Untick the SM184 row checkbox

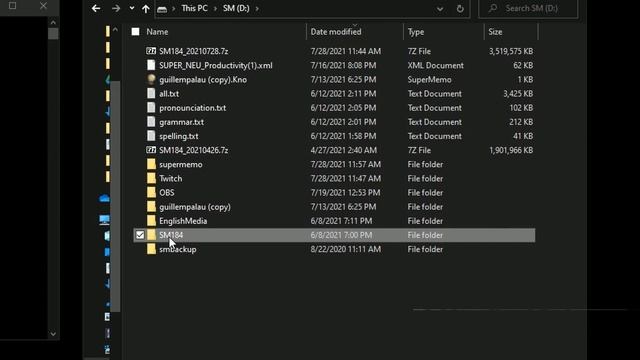tap(140, 235)
